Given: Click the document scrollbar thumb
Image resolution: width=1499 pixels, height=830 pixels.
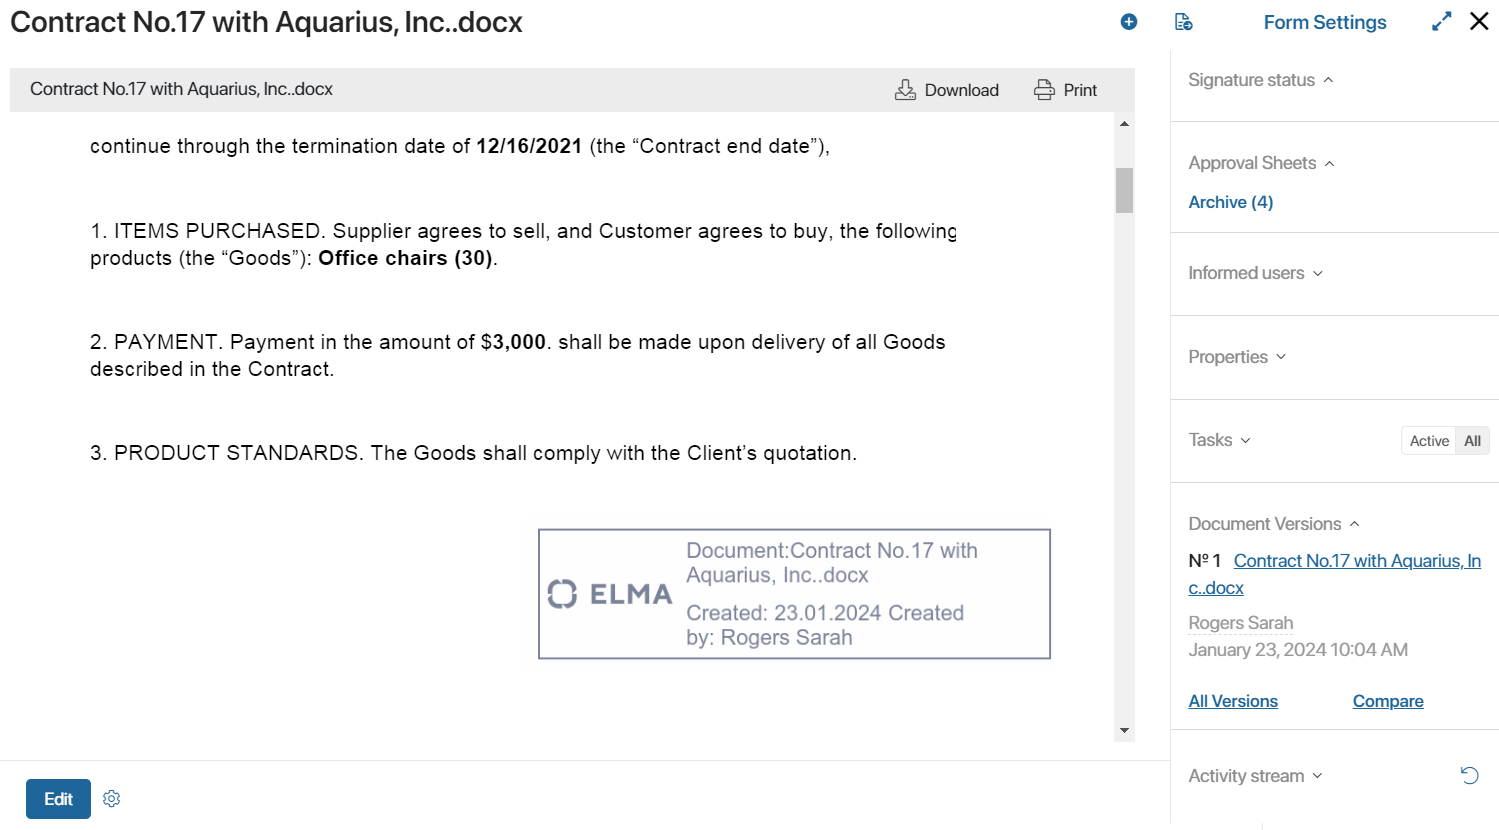Looking at the screenshot, I should coord(1124,190).
